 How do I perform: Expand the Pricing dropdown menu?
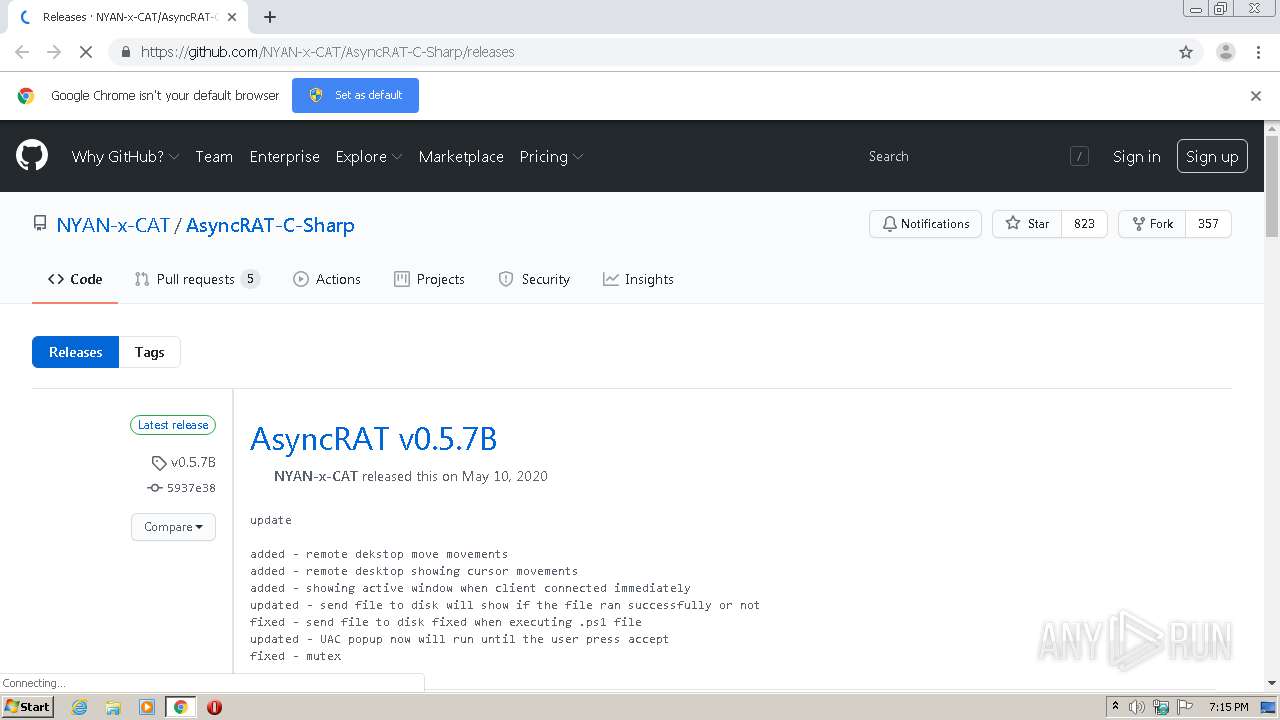[x=551, y=156]
